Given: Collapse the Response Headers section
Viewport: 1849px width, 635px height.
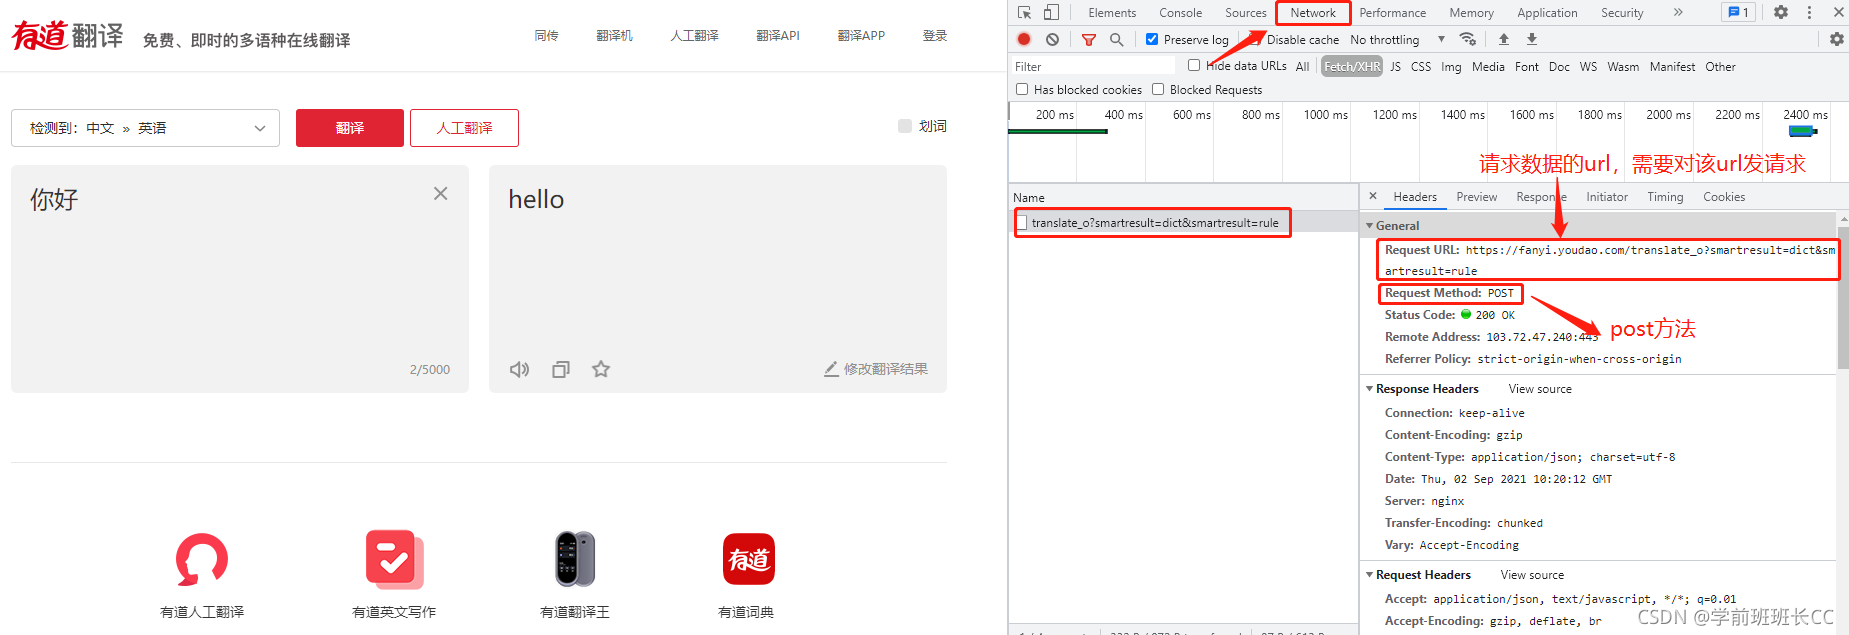Looking at the screenshot, I should click(1369, 389).
